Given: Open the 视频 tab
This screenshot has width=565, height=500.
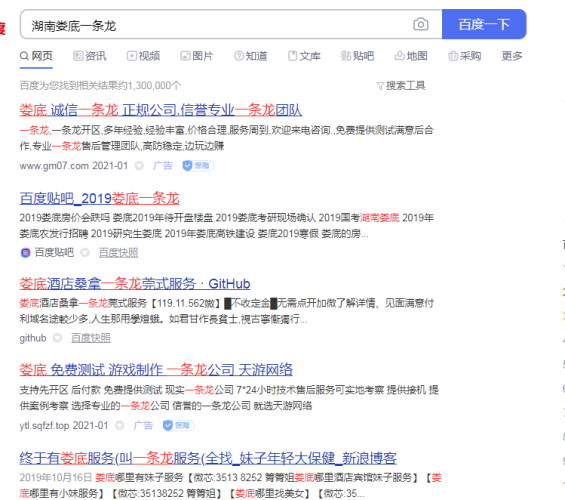Looking at the screenshot, I should coord(143,56).
